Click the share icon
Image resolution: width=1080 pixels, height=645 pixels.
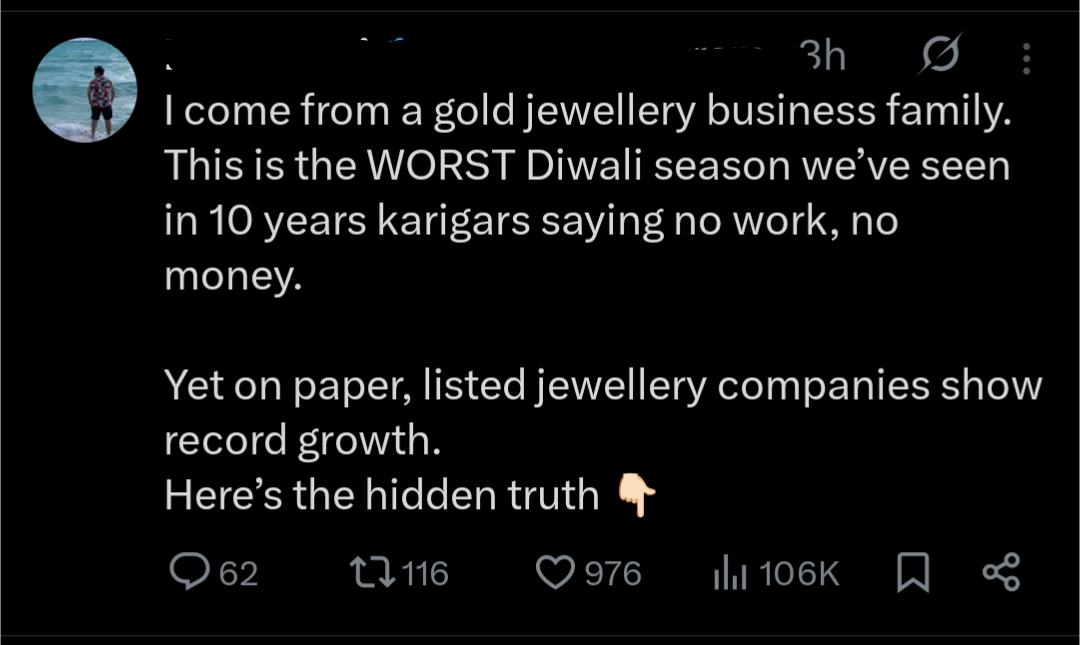click(x=1000, y=573)
